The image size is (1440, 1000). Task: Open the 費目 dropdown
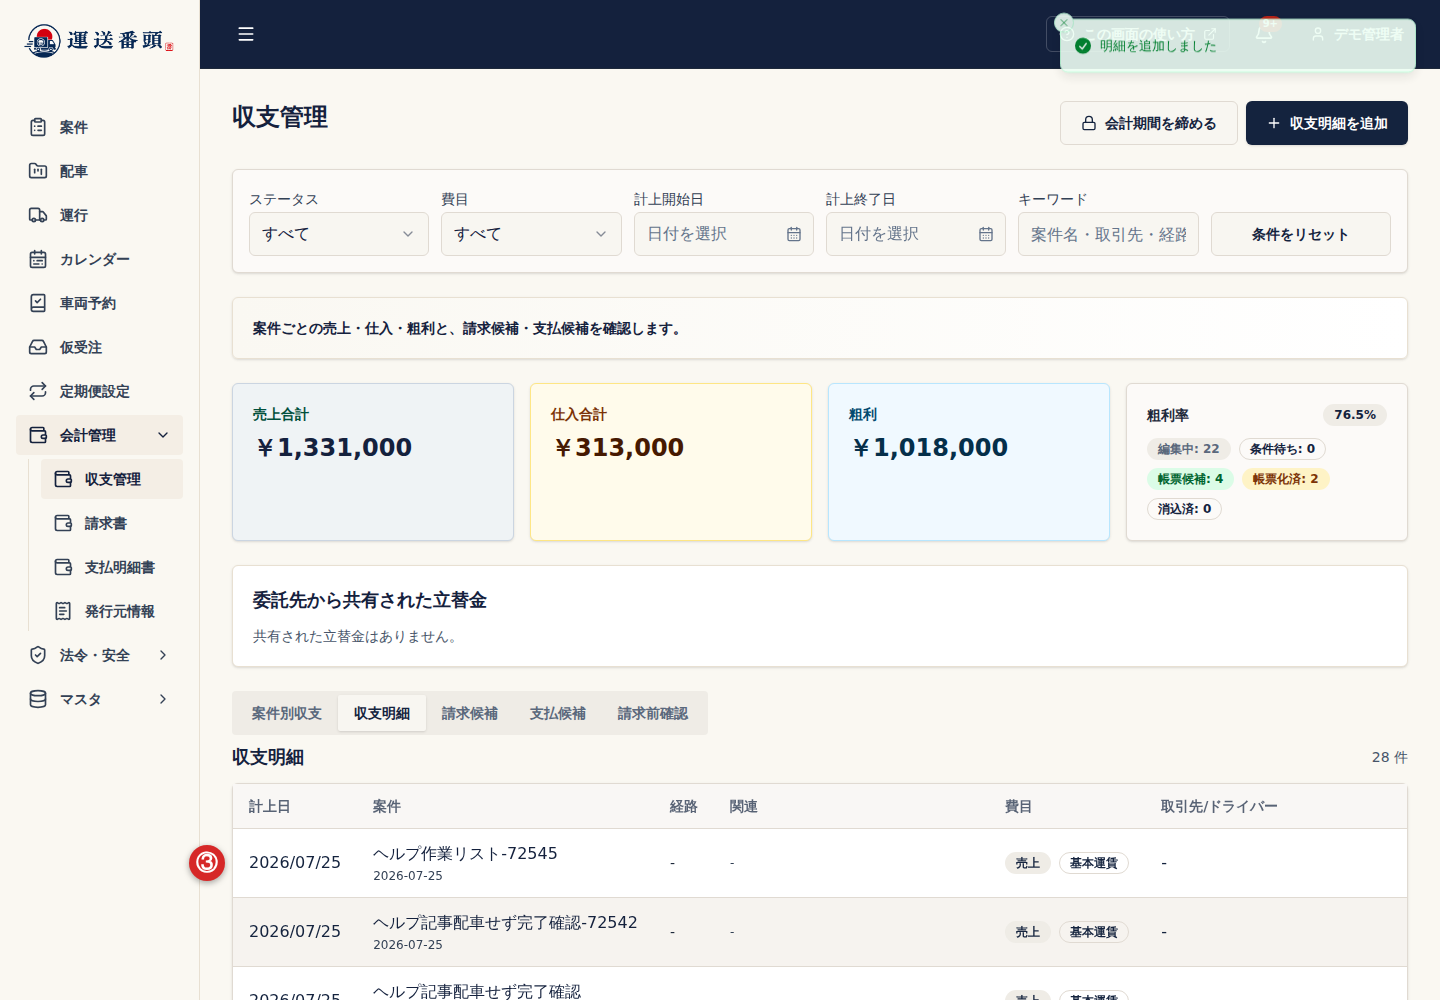tap(531, 234)
